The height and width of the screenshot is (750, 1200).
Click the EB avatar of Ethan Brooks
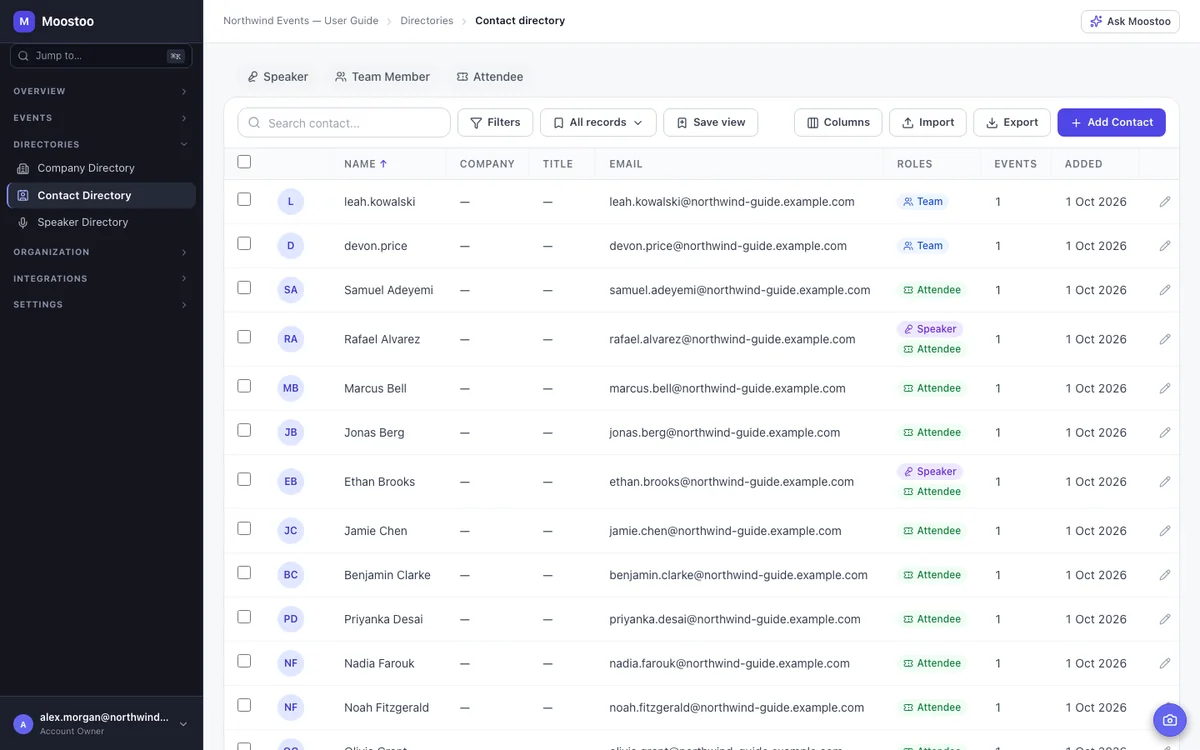pos(290,482)
